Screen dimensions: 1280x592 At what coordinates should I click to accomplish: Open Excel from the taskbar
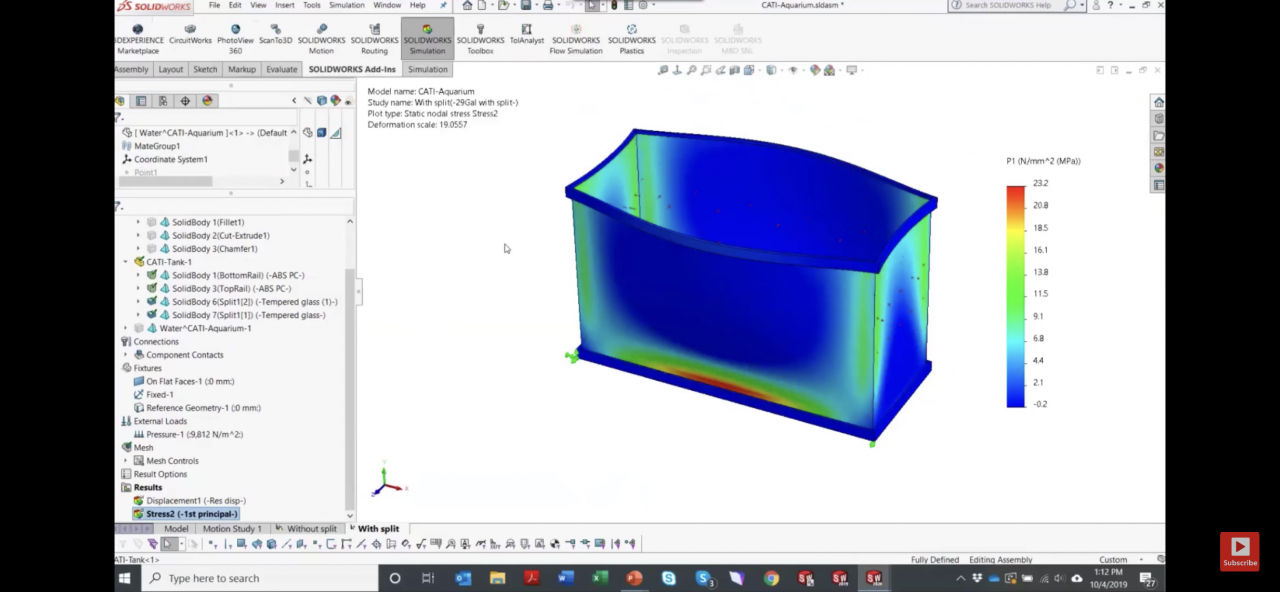point(600,578)
